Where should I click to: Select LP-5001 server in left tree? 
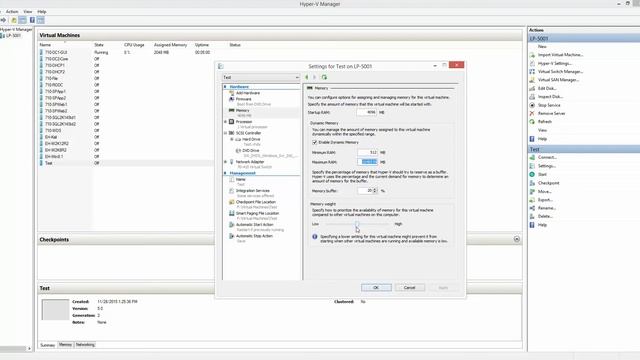point(13,36)
